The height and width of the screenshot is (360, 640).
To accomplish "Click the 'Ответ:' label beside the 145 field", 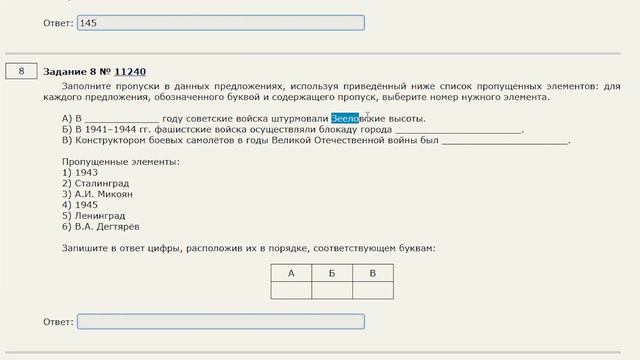I will point(58,23).
